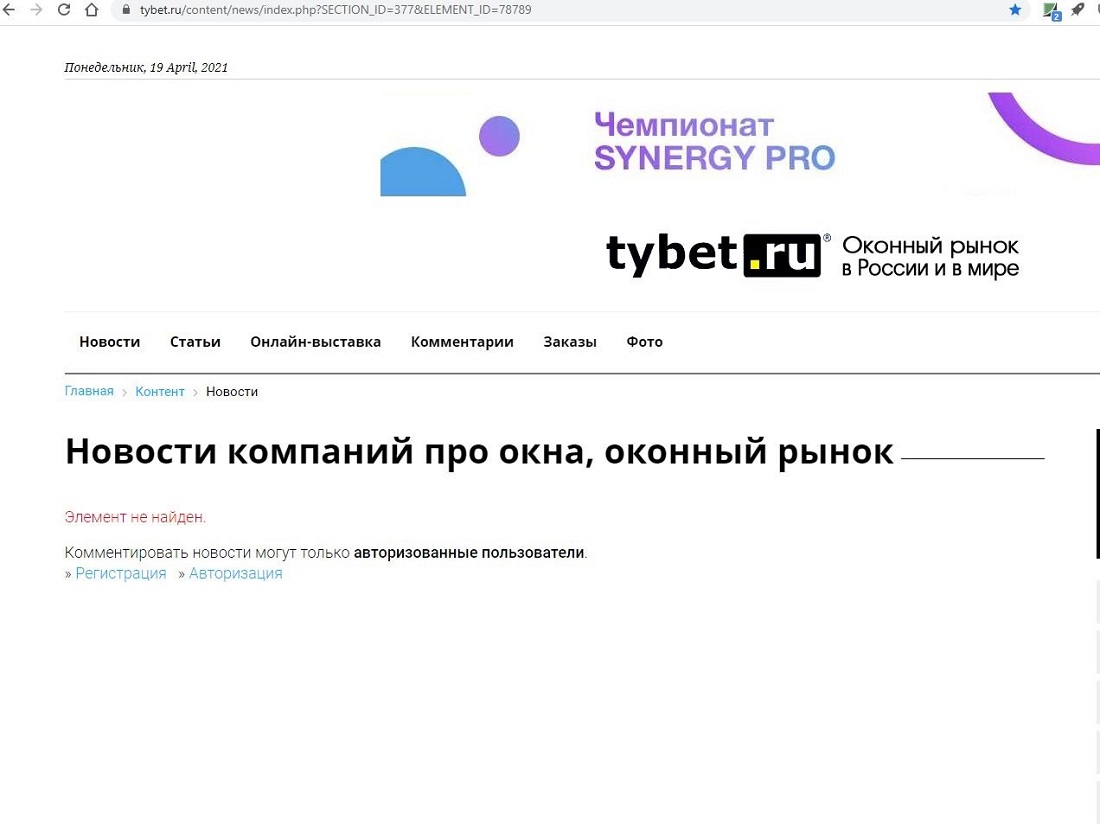Open the Статьи section
Image resolution: width=1100 pixels, height=825 pixels.
click(x=195, y=341)
